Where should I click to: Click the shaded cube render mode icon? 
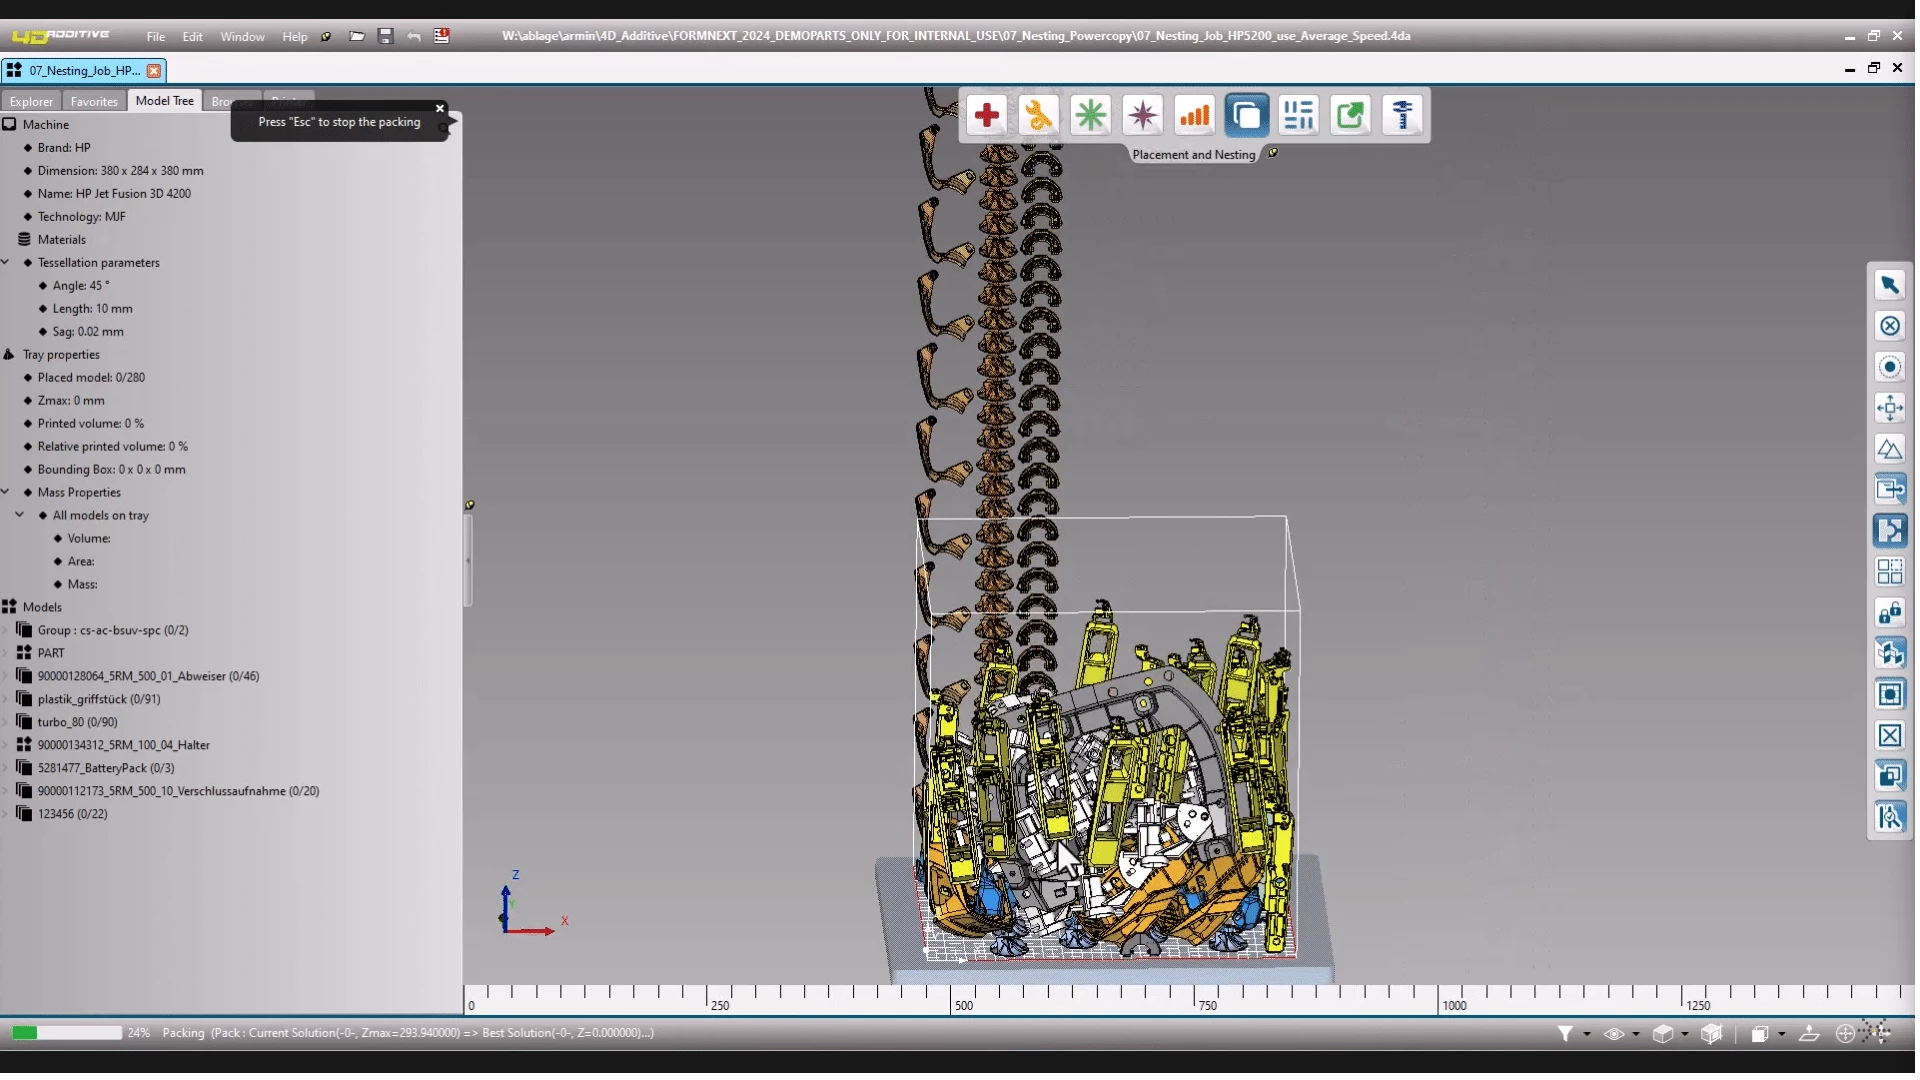click(1662, 1035)
